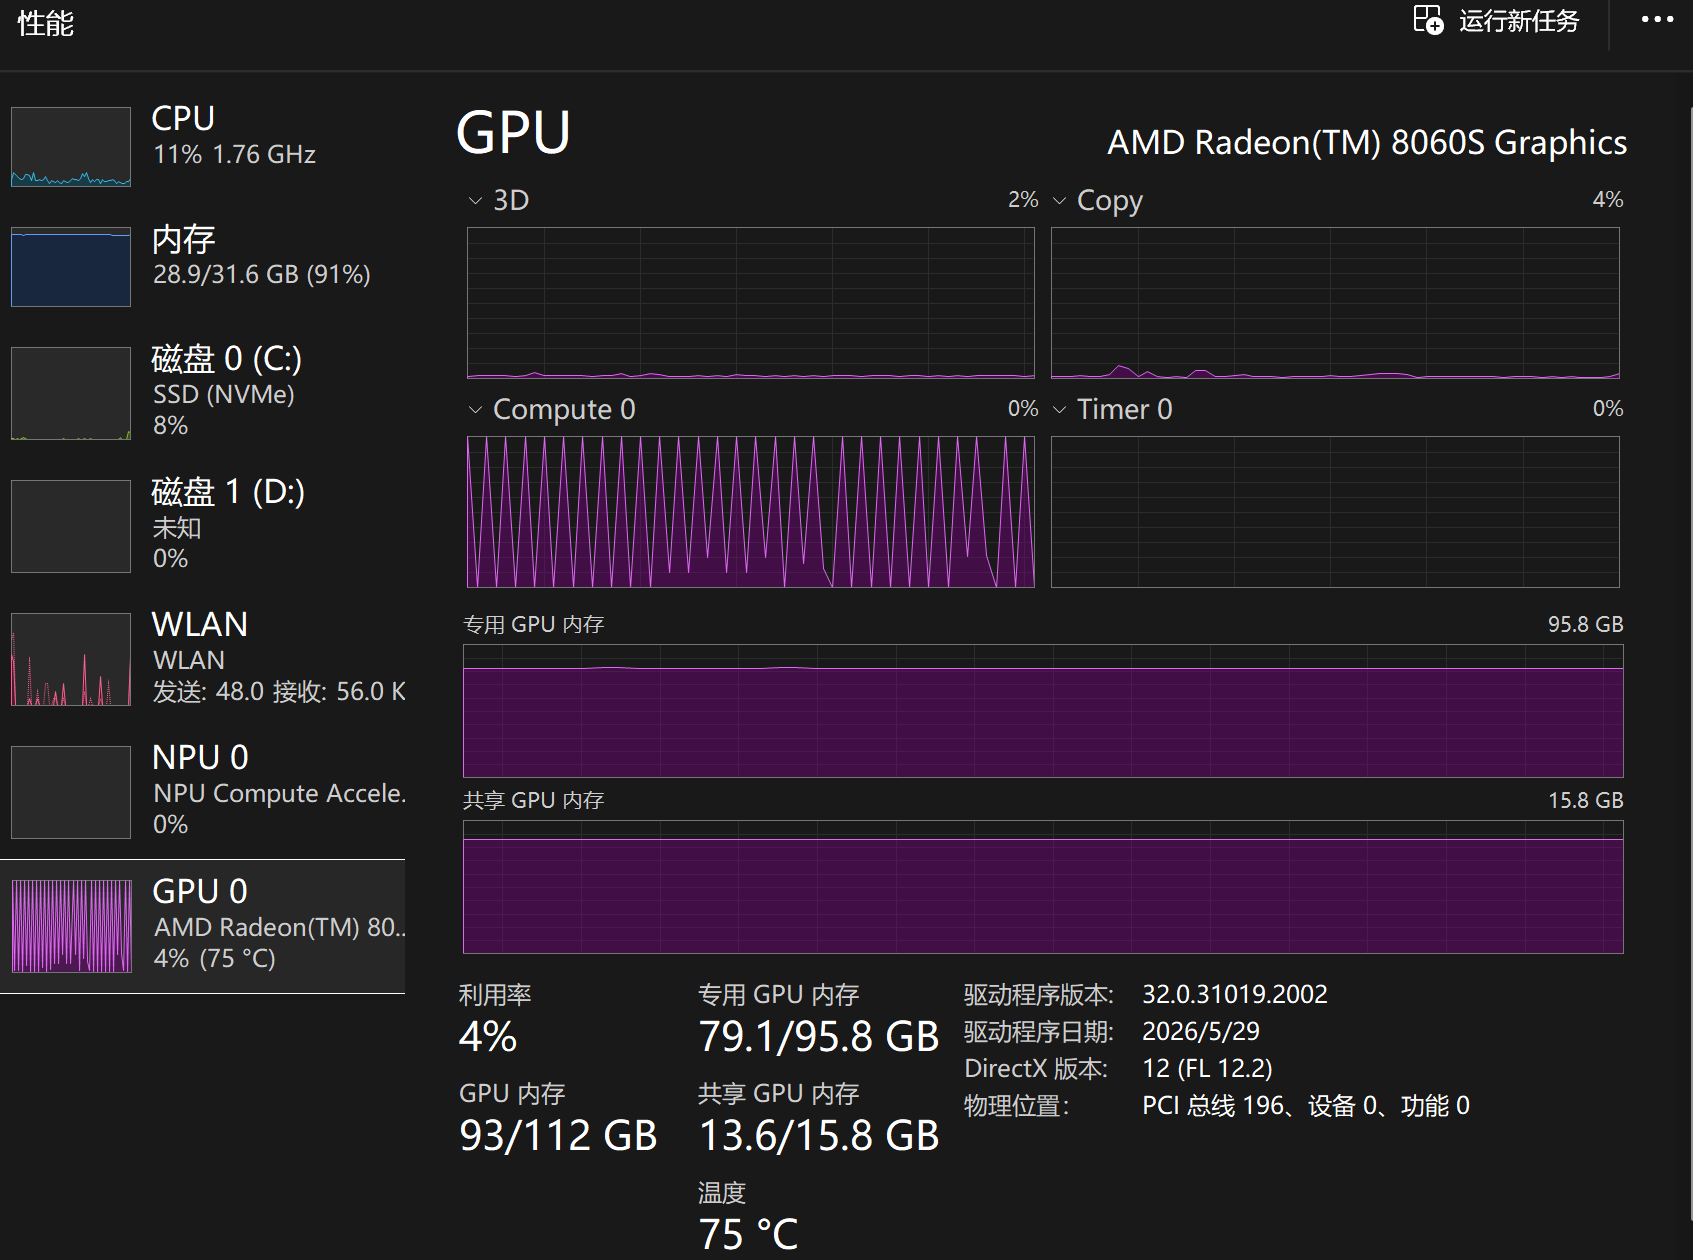Click the 79.1/95.8 GB dedicated memory value
The width and height of the screenshot is (1693, 1260).
(x=819, y=1037)
